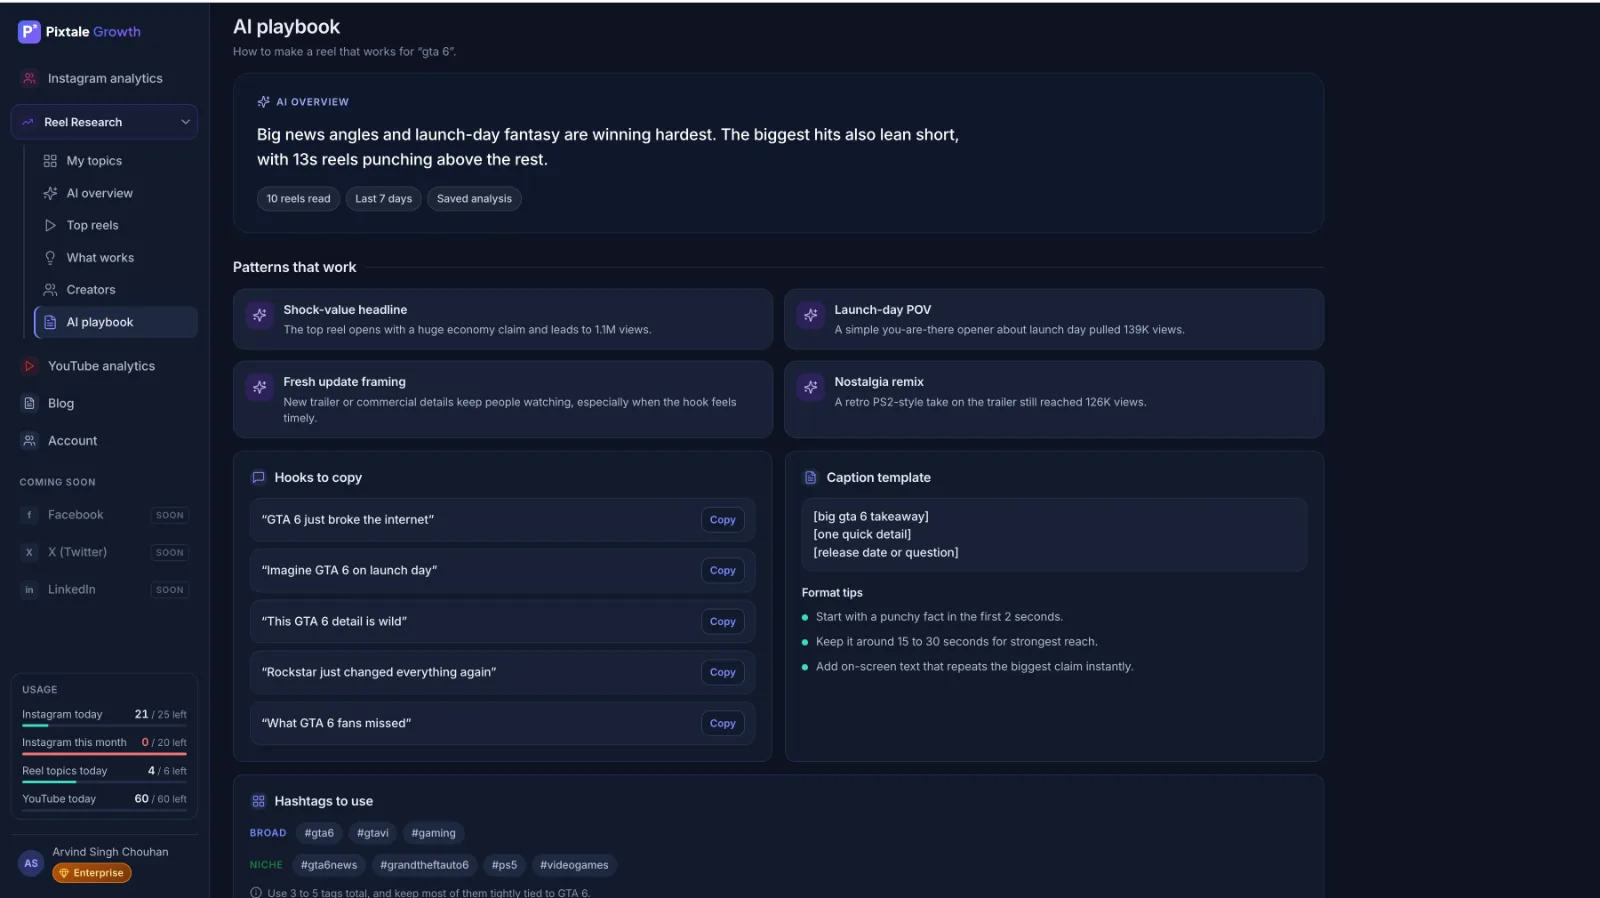Click the 10 reels read chip

298,199
